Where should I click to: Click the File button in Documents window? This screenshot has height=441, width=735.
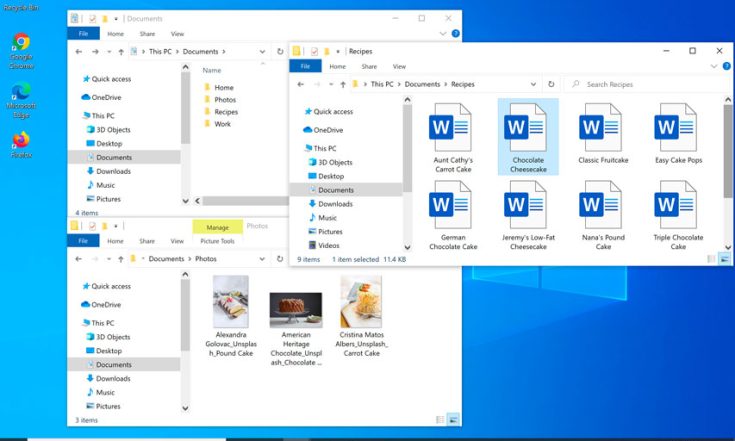(x=84, y=34)
